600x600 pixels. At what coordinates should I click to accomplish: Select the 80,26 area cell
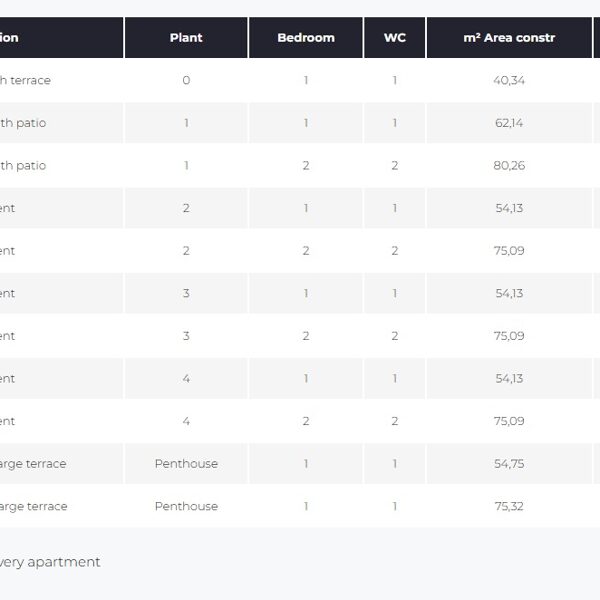click(x=509, y=166)
